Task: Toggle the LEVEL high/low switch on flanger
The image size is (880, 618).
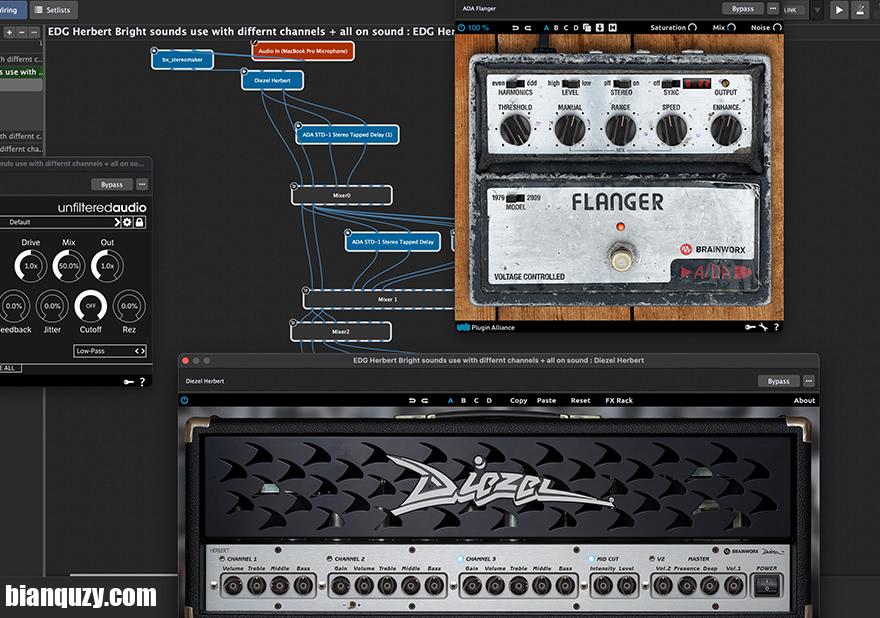Action: [x=571, y=83]
